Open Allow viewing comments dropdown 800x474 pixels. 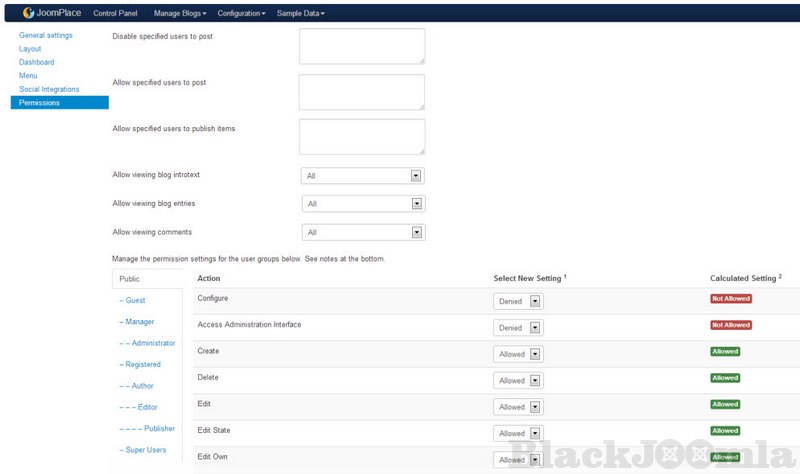coord(363,232)
